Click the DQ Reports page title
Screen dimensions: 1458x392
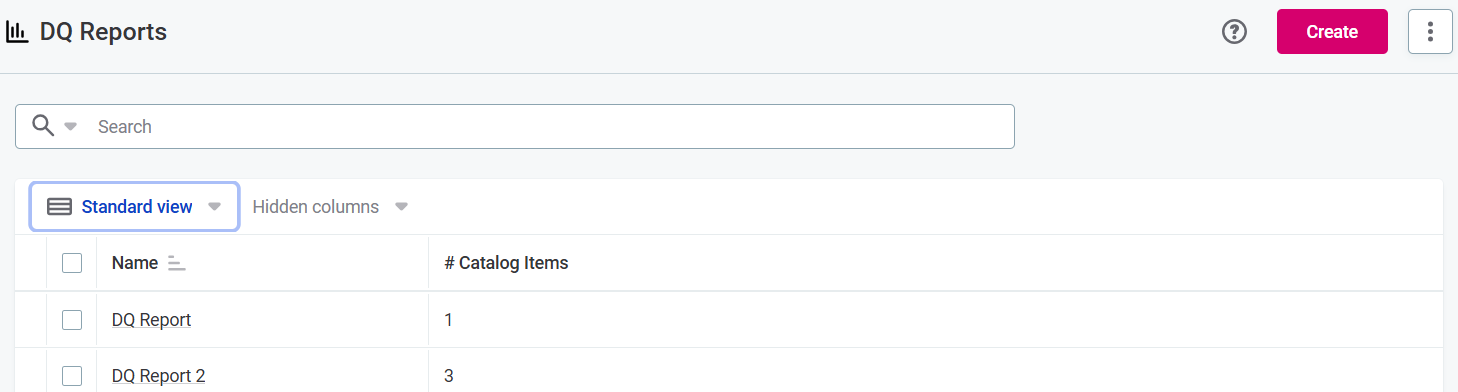coord(103,32)
